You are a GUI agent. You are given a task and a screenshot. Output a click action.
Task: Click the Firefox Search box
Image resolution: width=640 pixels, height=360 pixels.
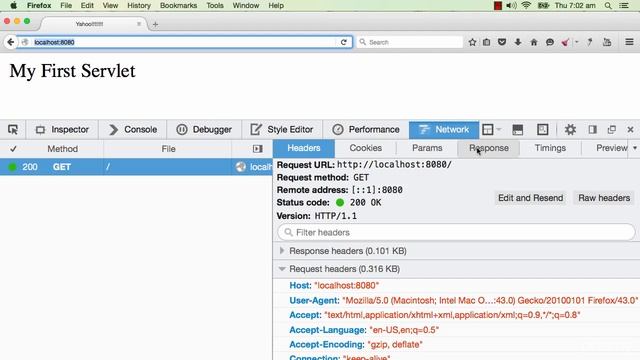click(x=410, y=42)
